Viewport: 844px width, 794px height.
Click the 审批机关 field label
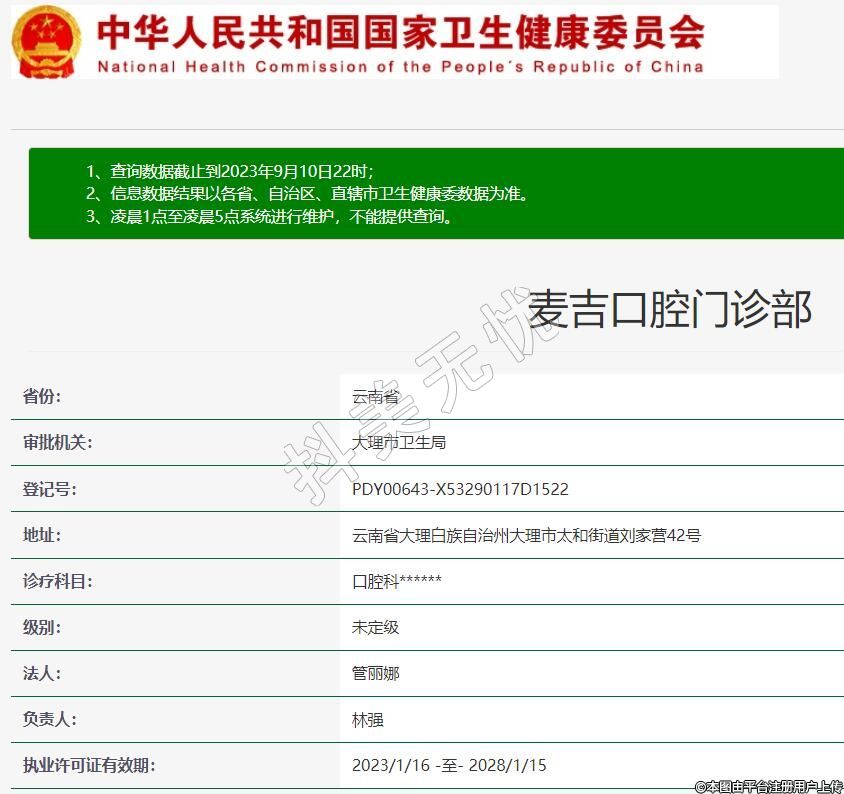(57, 443)
